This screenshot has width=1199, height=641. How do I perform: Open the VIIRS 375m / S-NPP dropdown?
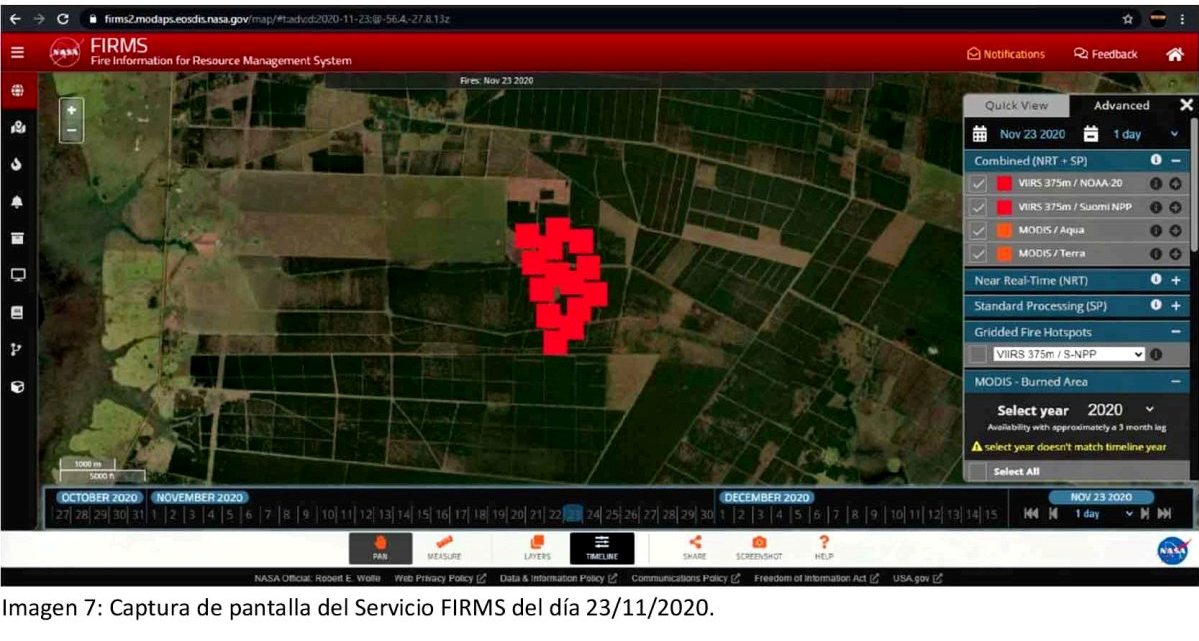tap(1068, 354)
